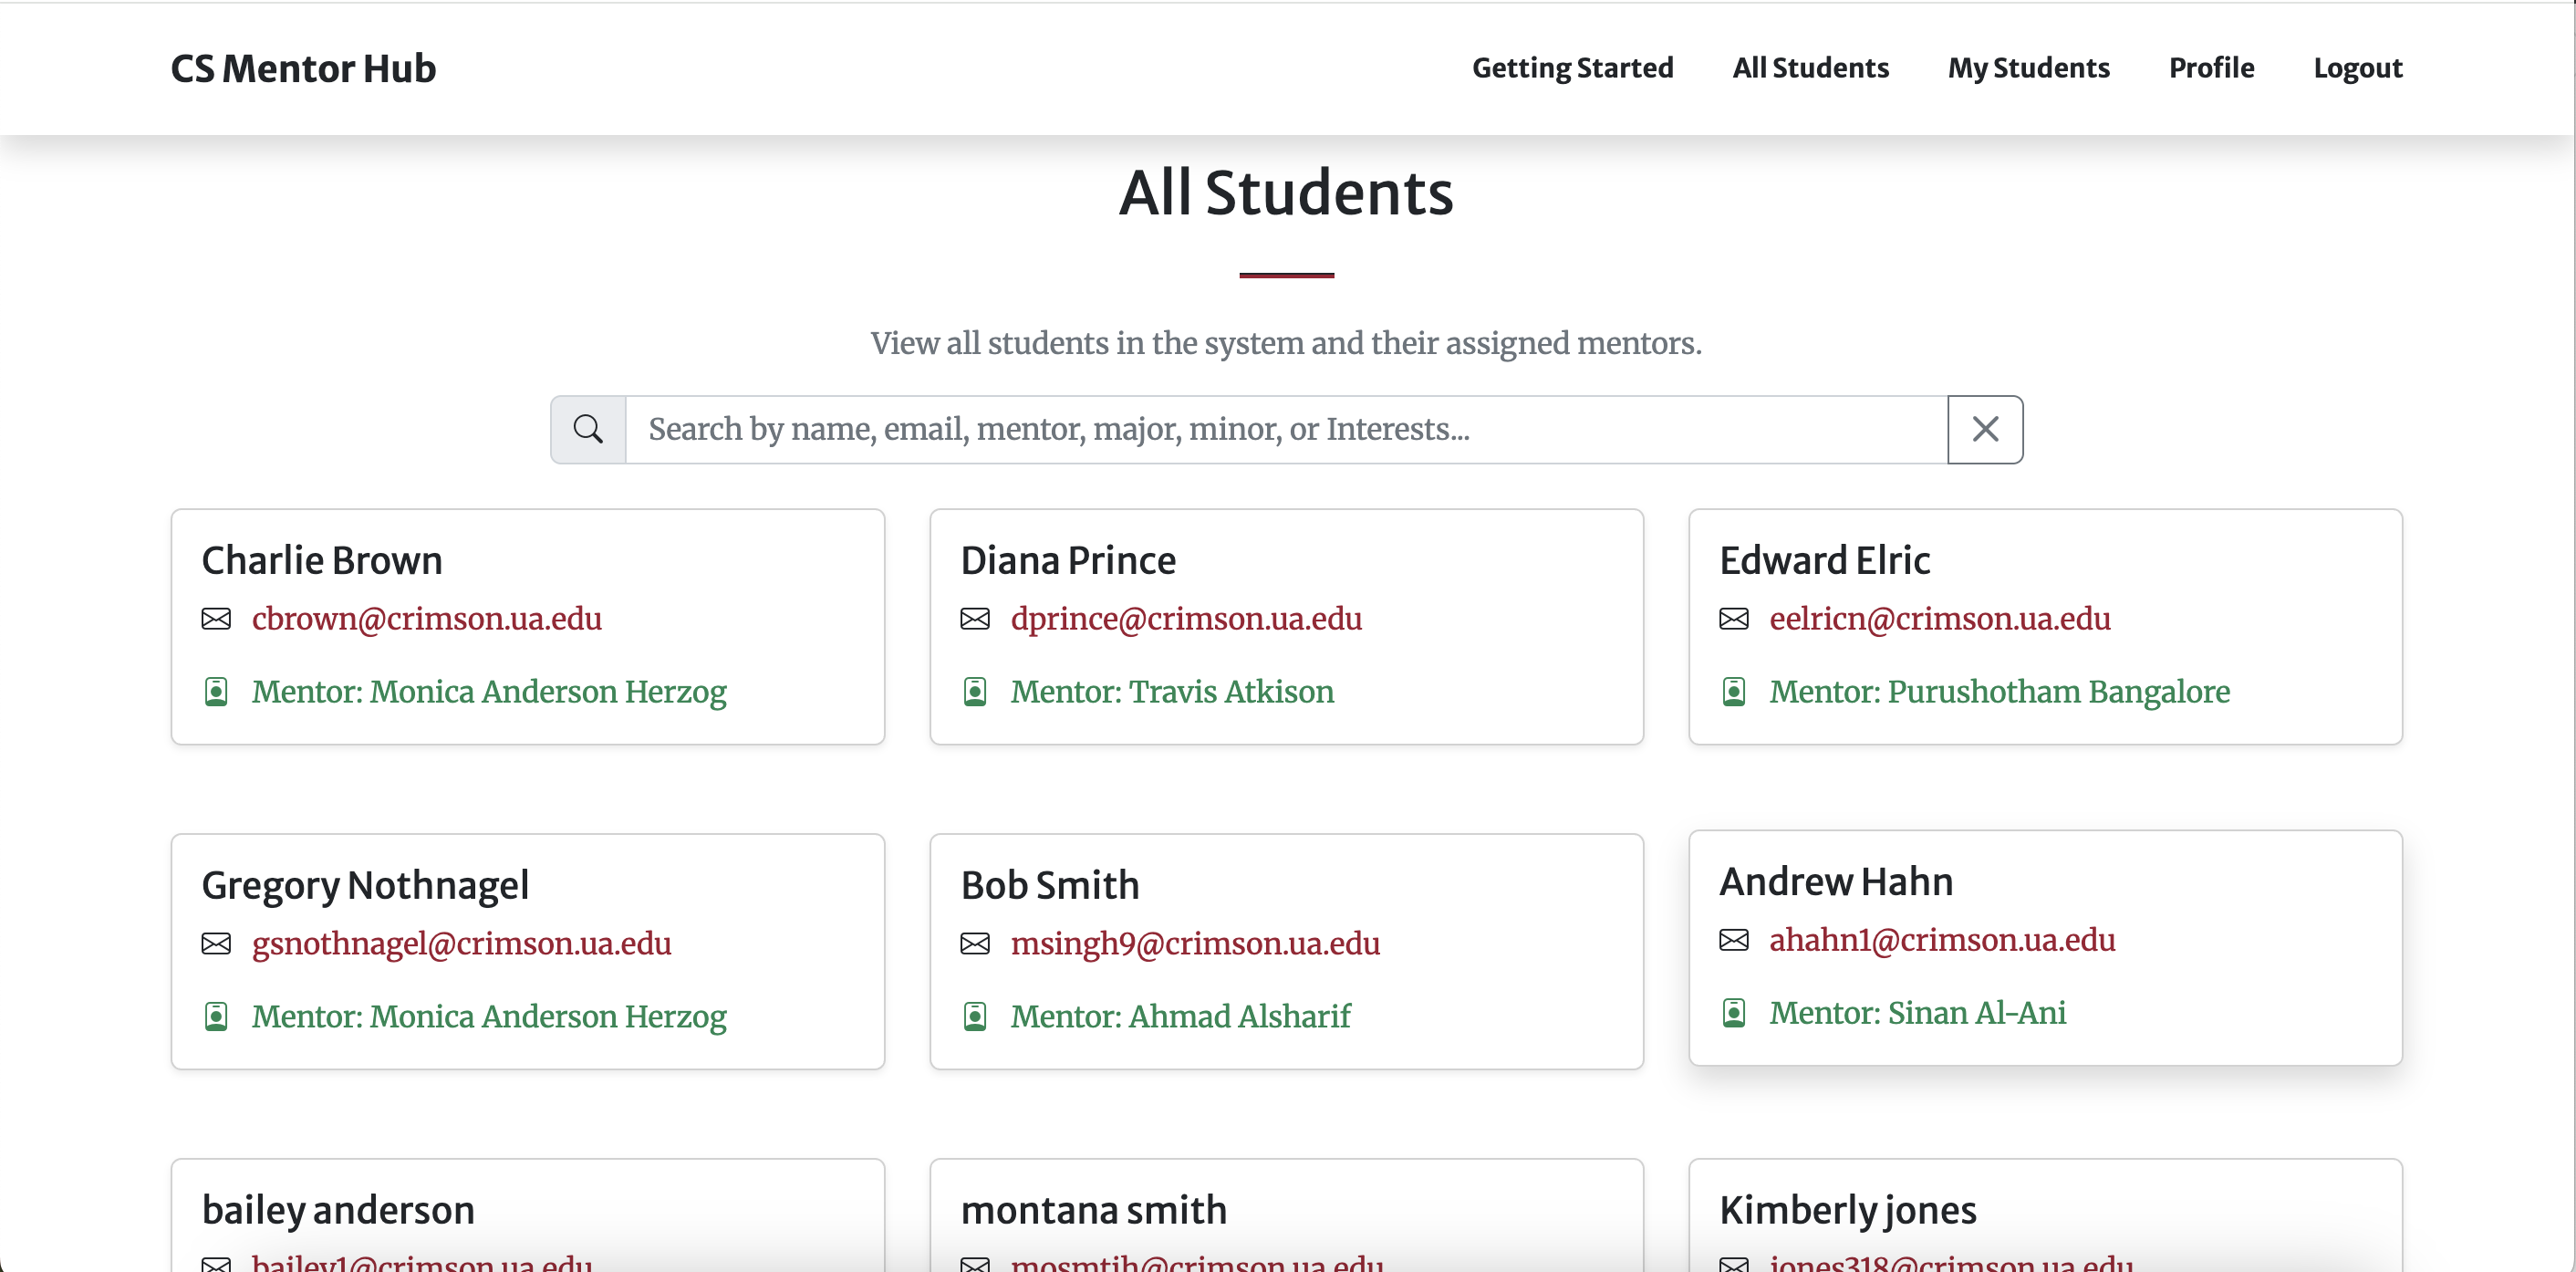Image resolution: width=2576 pixels, height=1272 pixels.
Task: Open ahahn1@crimson.ua.edu email link
Action: 1941,940
